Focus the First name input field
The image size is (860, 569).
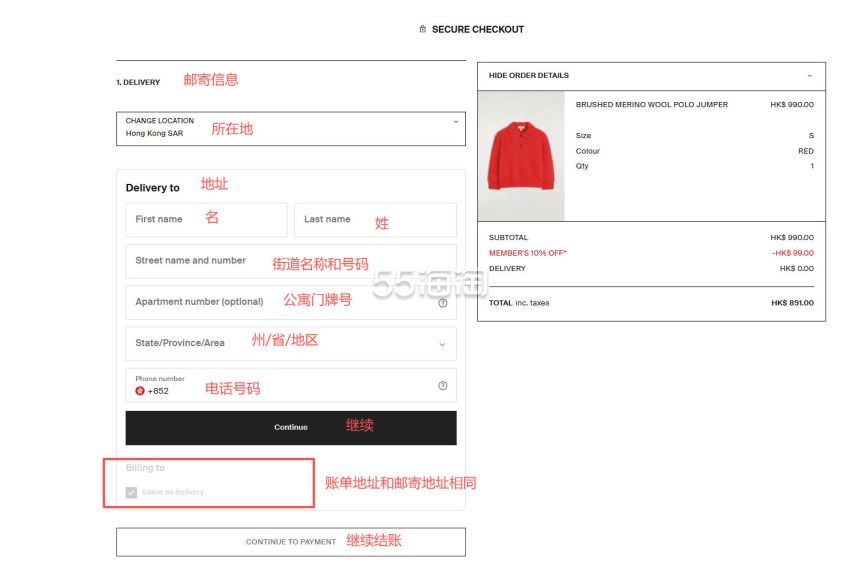[206, 220]
